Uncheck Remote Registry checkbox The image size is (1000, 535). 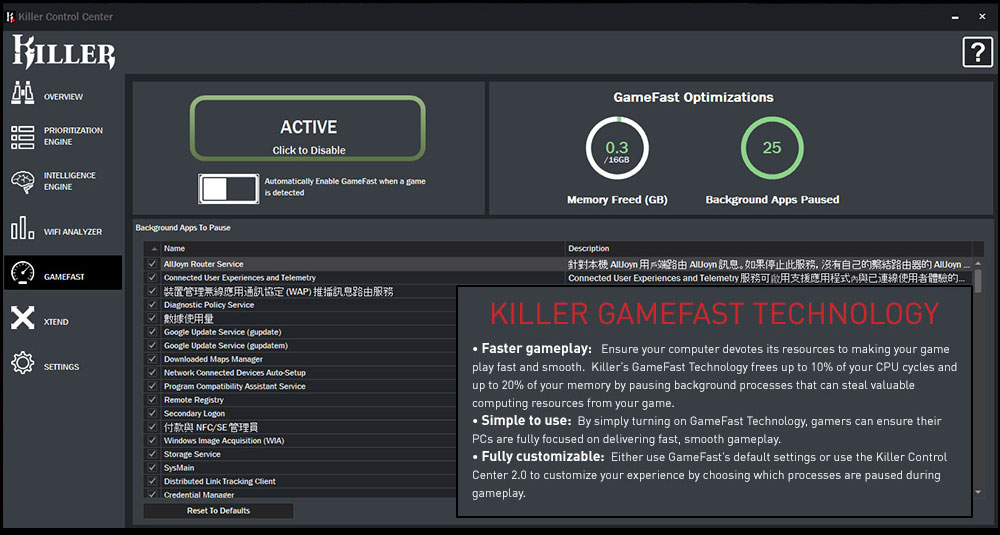click(152, 399)
